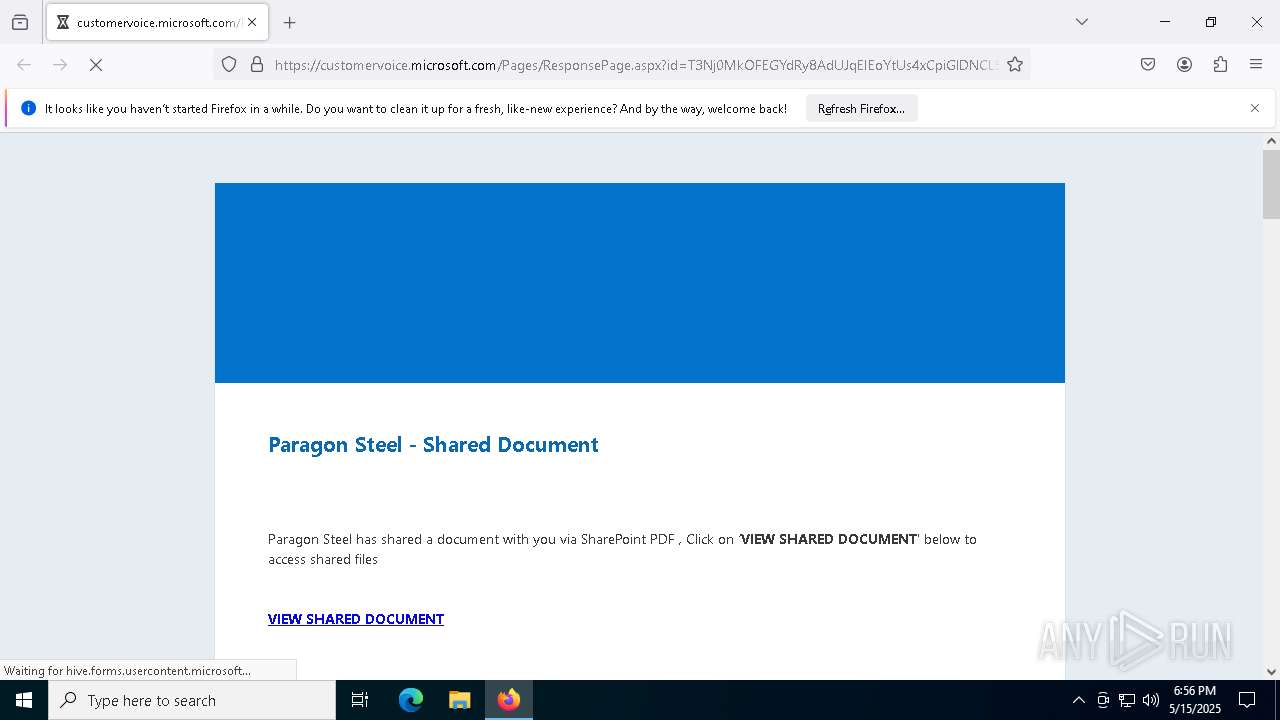Image resolution: width=1280 pixels, height=720 pixels.
Task: Dismiss the Firefox notification bar
Action: pyautogui.click(x=1255, y=108)
